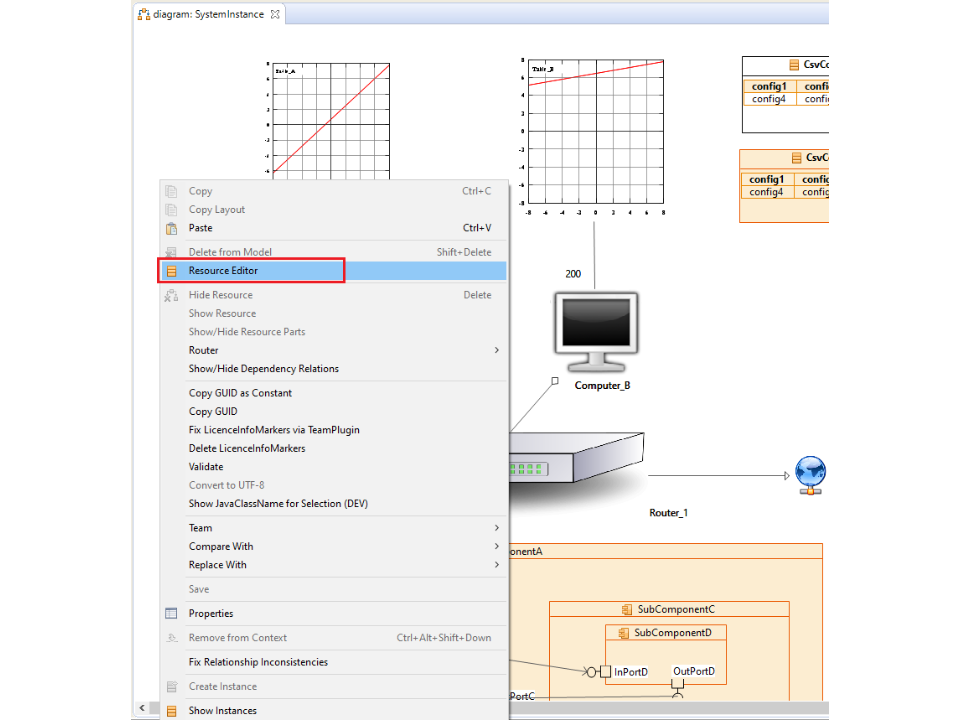Click the horizontal scrollbar left arrow

click(141, 708)
